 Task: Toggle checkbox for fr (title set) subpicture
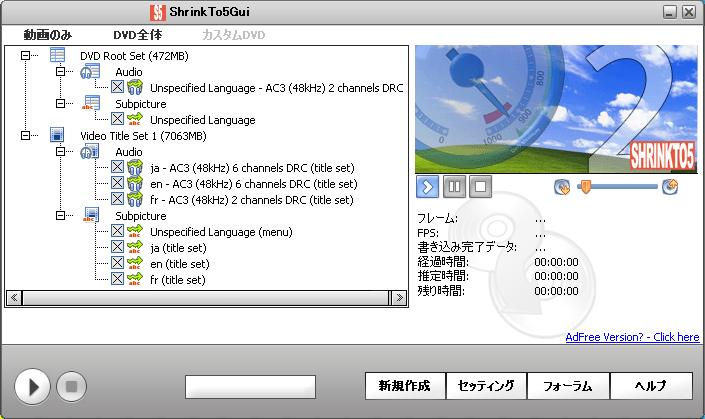[x=117, y=279]
